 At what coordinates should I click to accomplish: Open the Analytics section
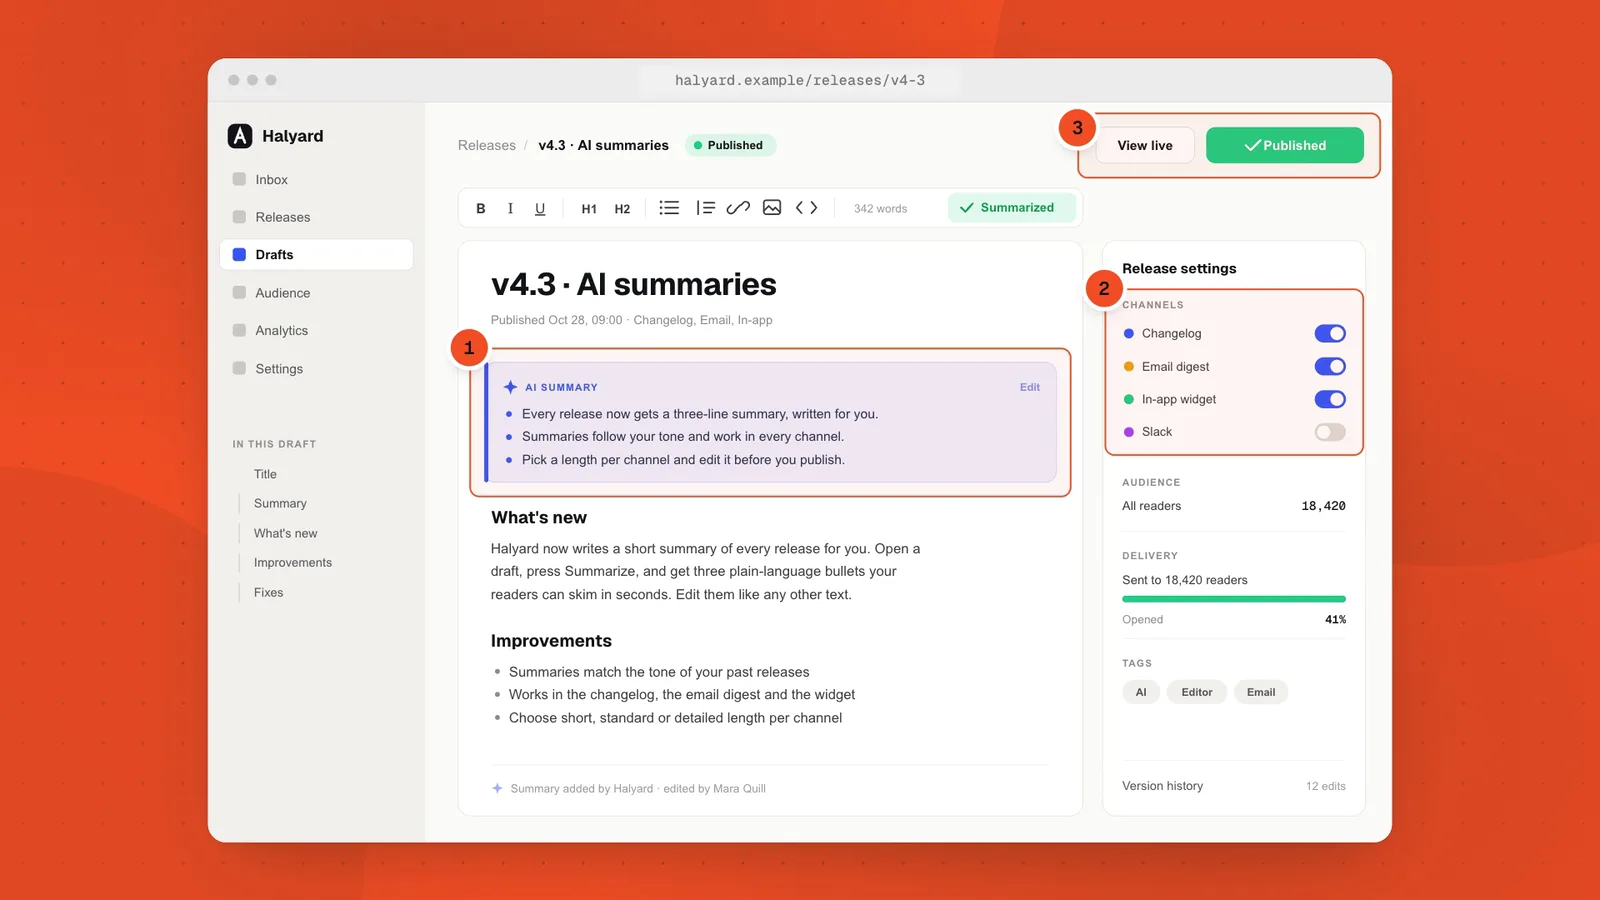316,331
